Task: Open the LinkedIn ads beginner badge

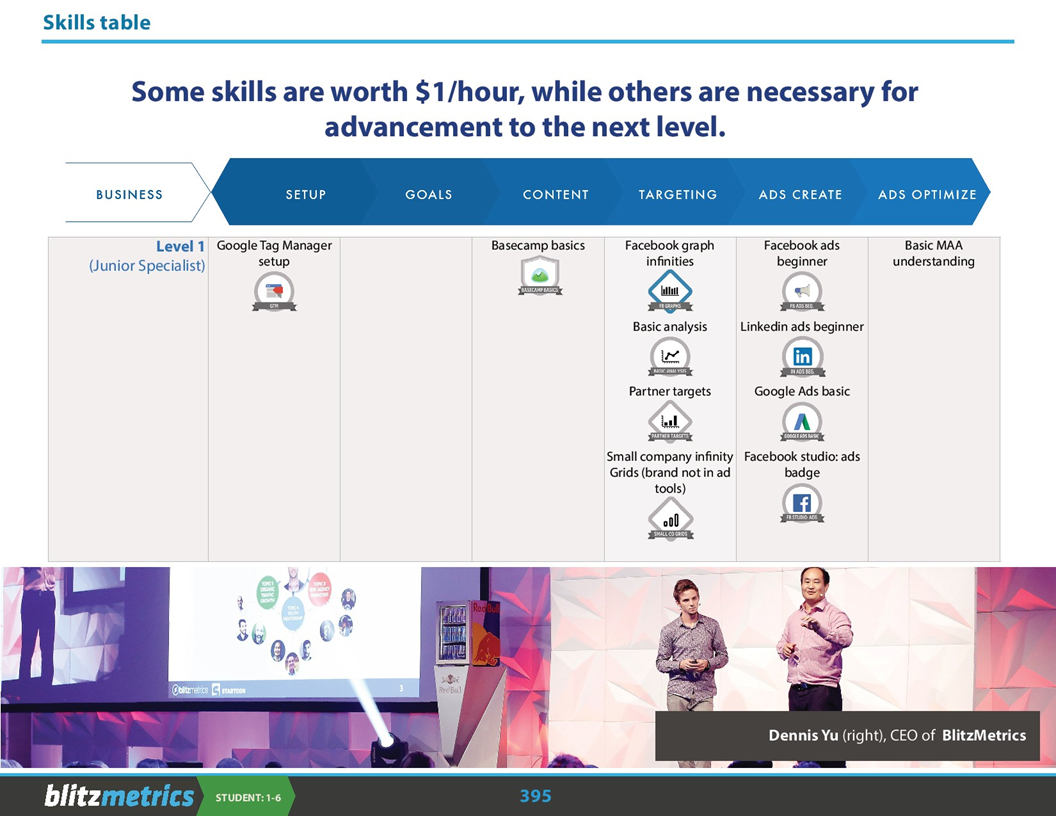Action: click(801, 357)
